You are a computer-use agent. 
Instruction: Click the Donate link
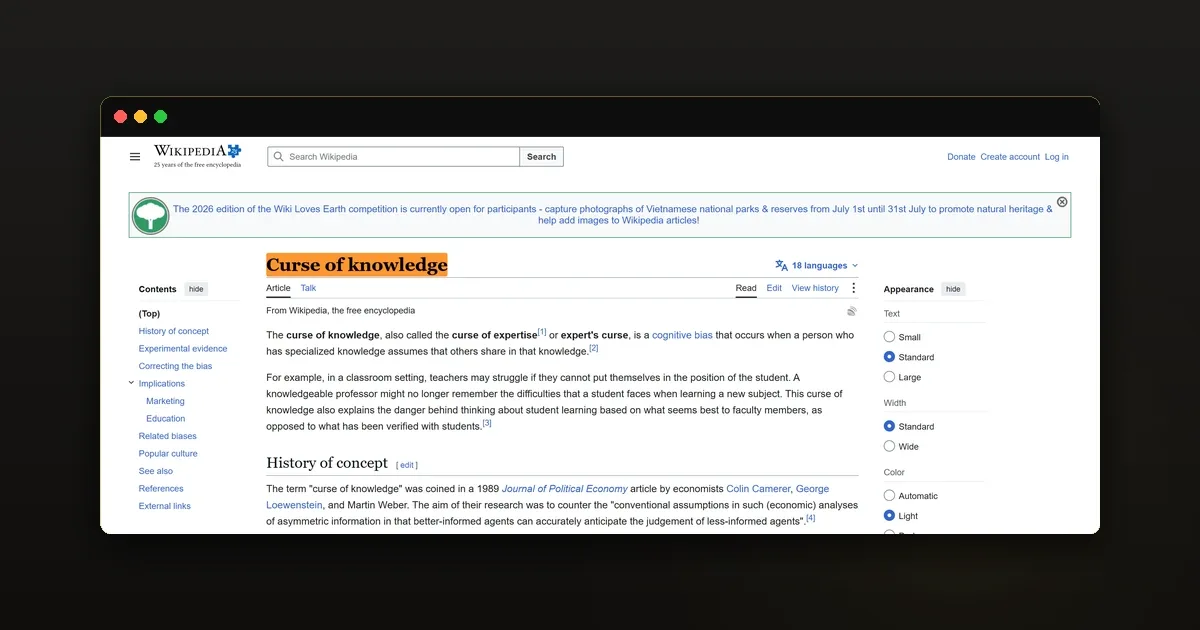[x=961, y=157]
